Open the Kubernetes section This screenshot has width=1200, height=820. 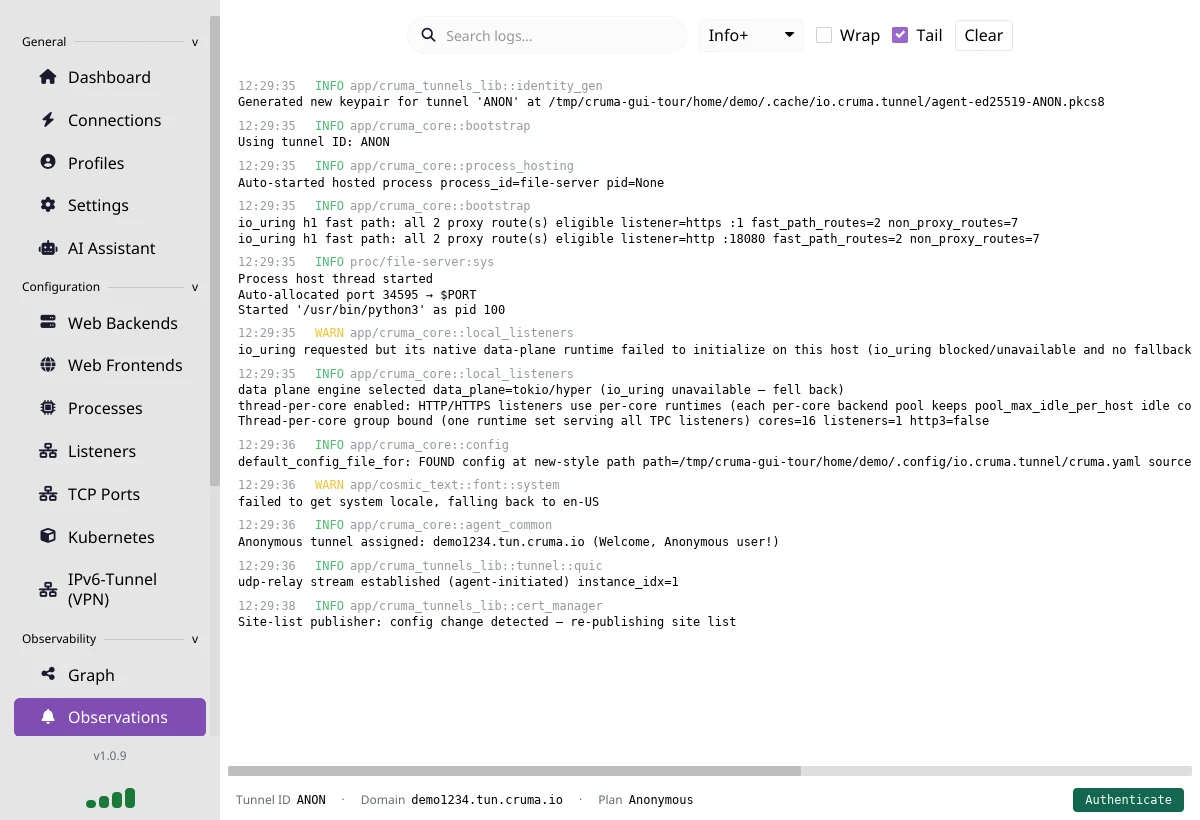coord(110,537)
